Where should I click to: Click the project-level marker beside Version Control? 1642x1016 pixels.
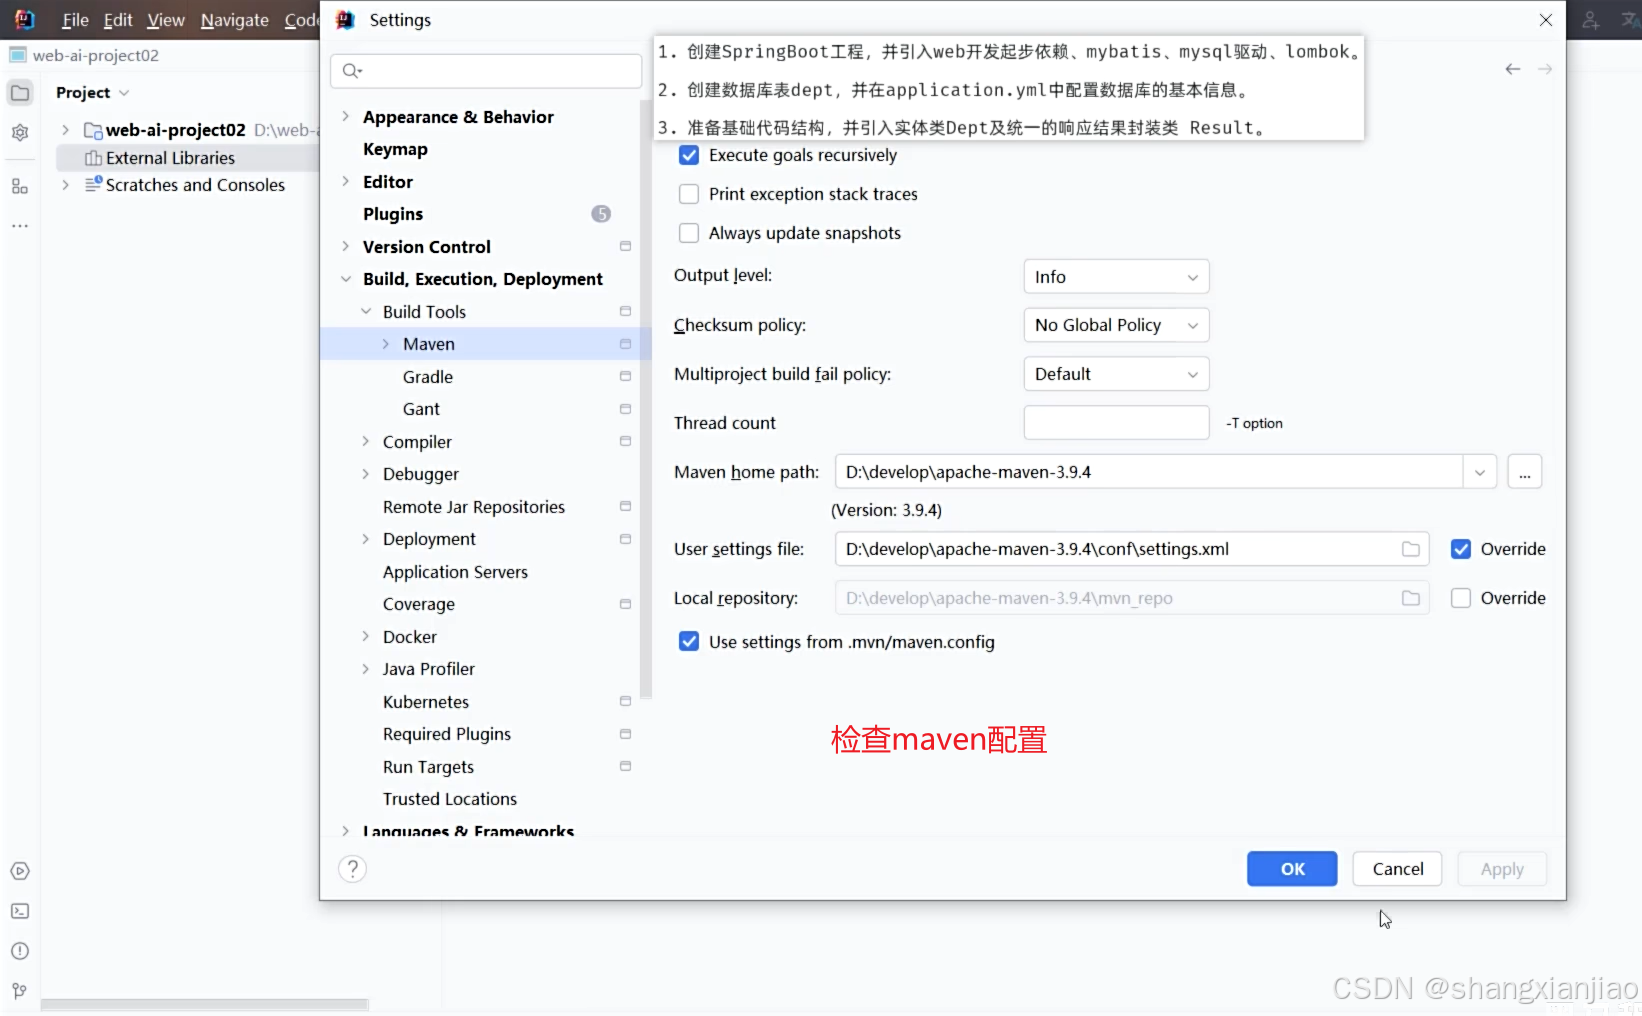click(625, 246)
